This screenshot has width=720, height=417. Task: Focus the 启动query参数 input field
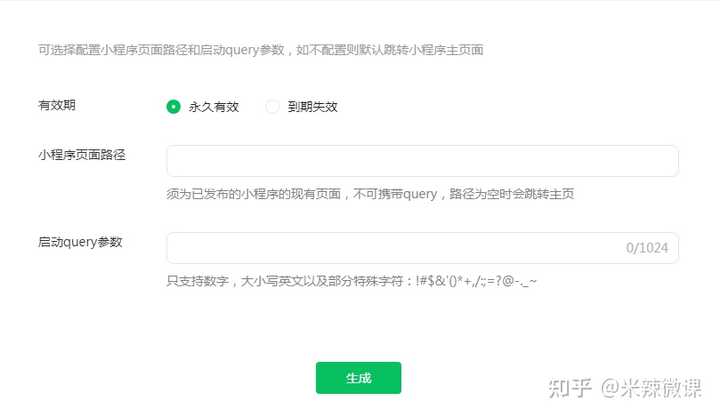(422, 248)
